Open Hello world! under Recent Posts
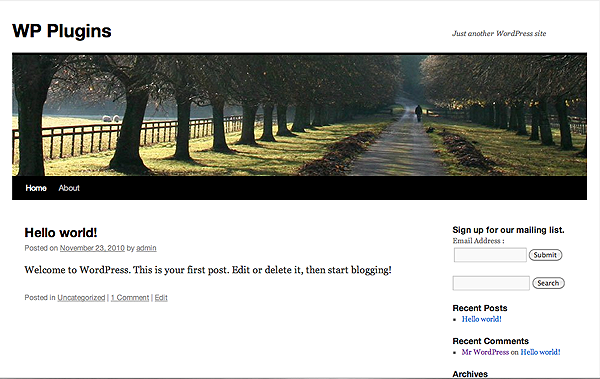This screenshot has height=379, width=600. pos(481,319)
